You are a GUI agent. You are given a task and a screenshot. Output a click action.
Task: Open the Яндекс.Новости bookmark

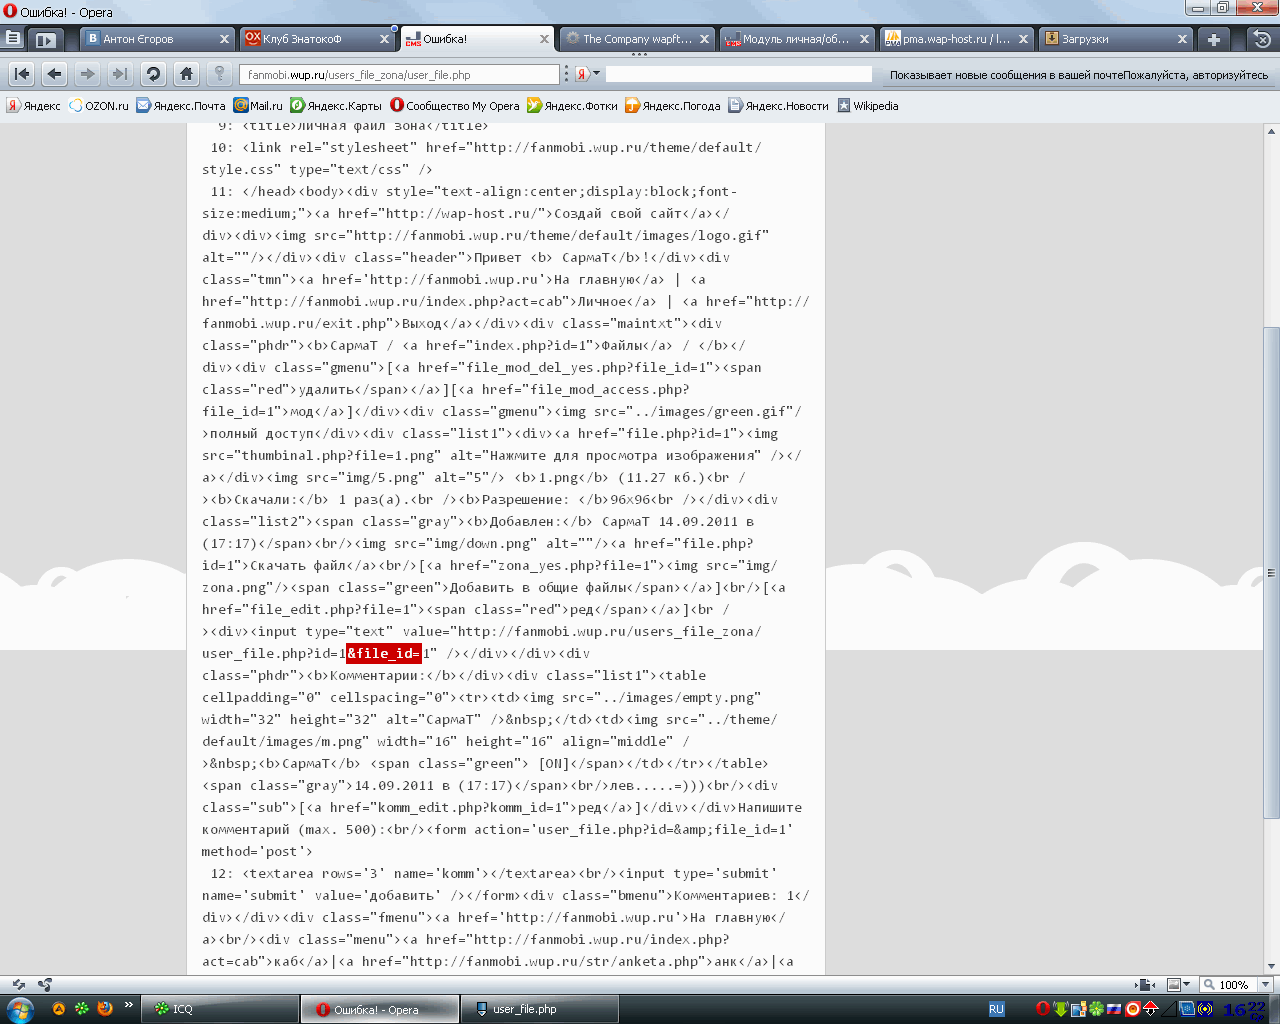(779, 106)
